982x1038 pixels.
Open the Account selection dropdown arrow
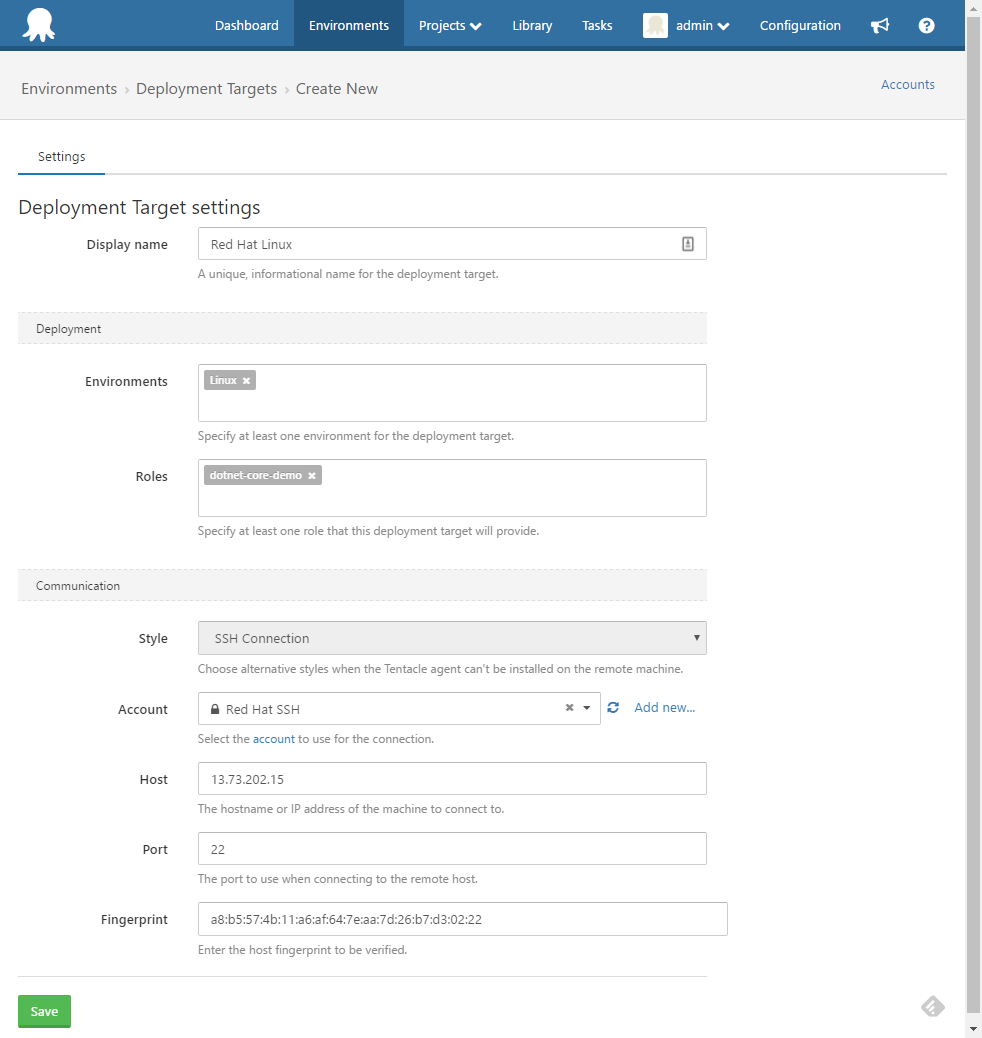(x=587, y=707)
